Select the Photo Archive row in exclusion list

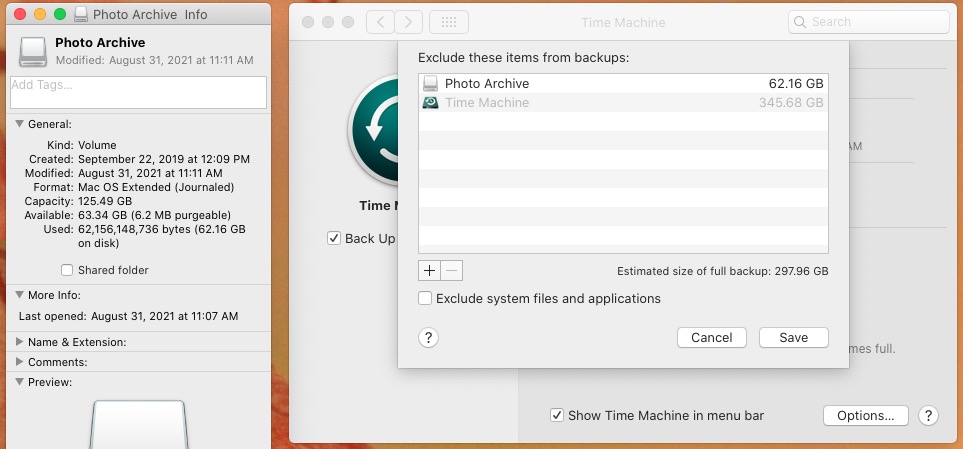pos(623,84)
